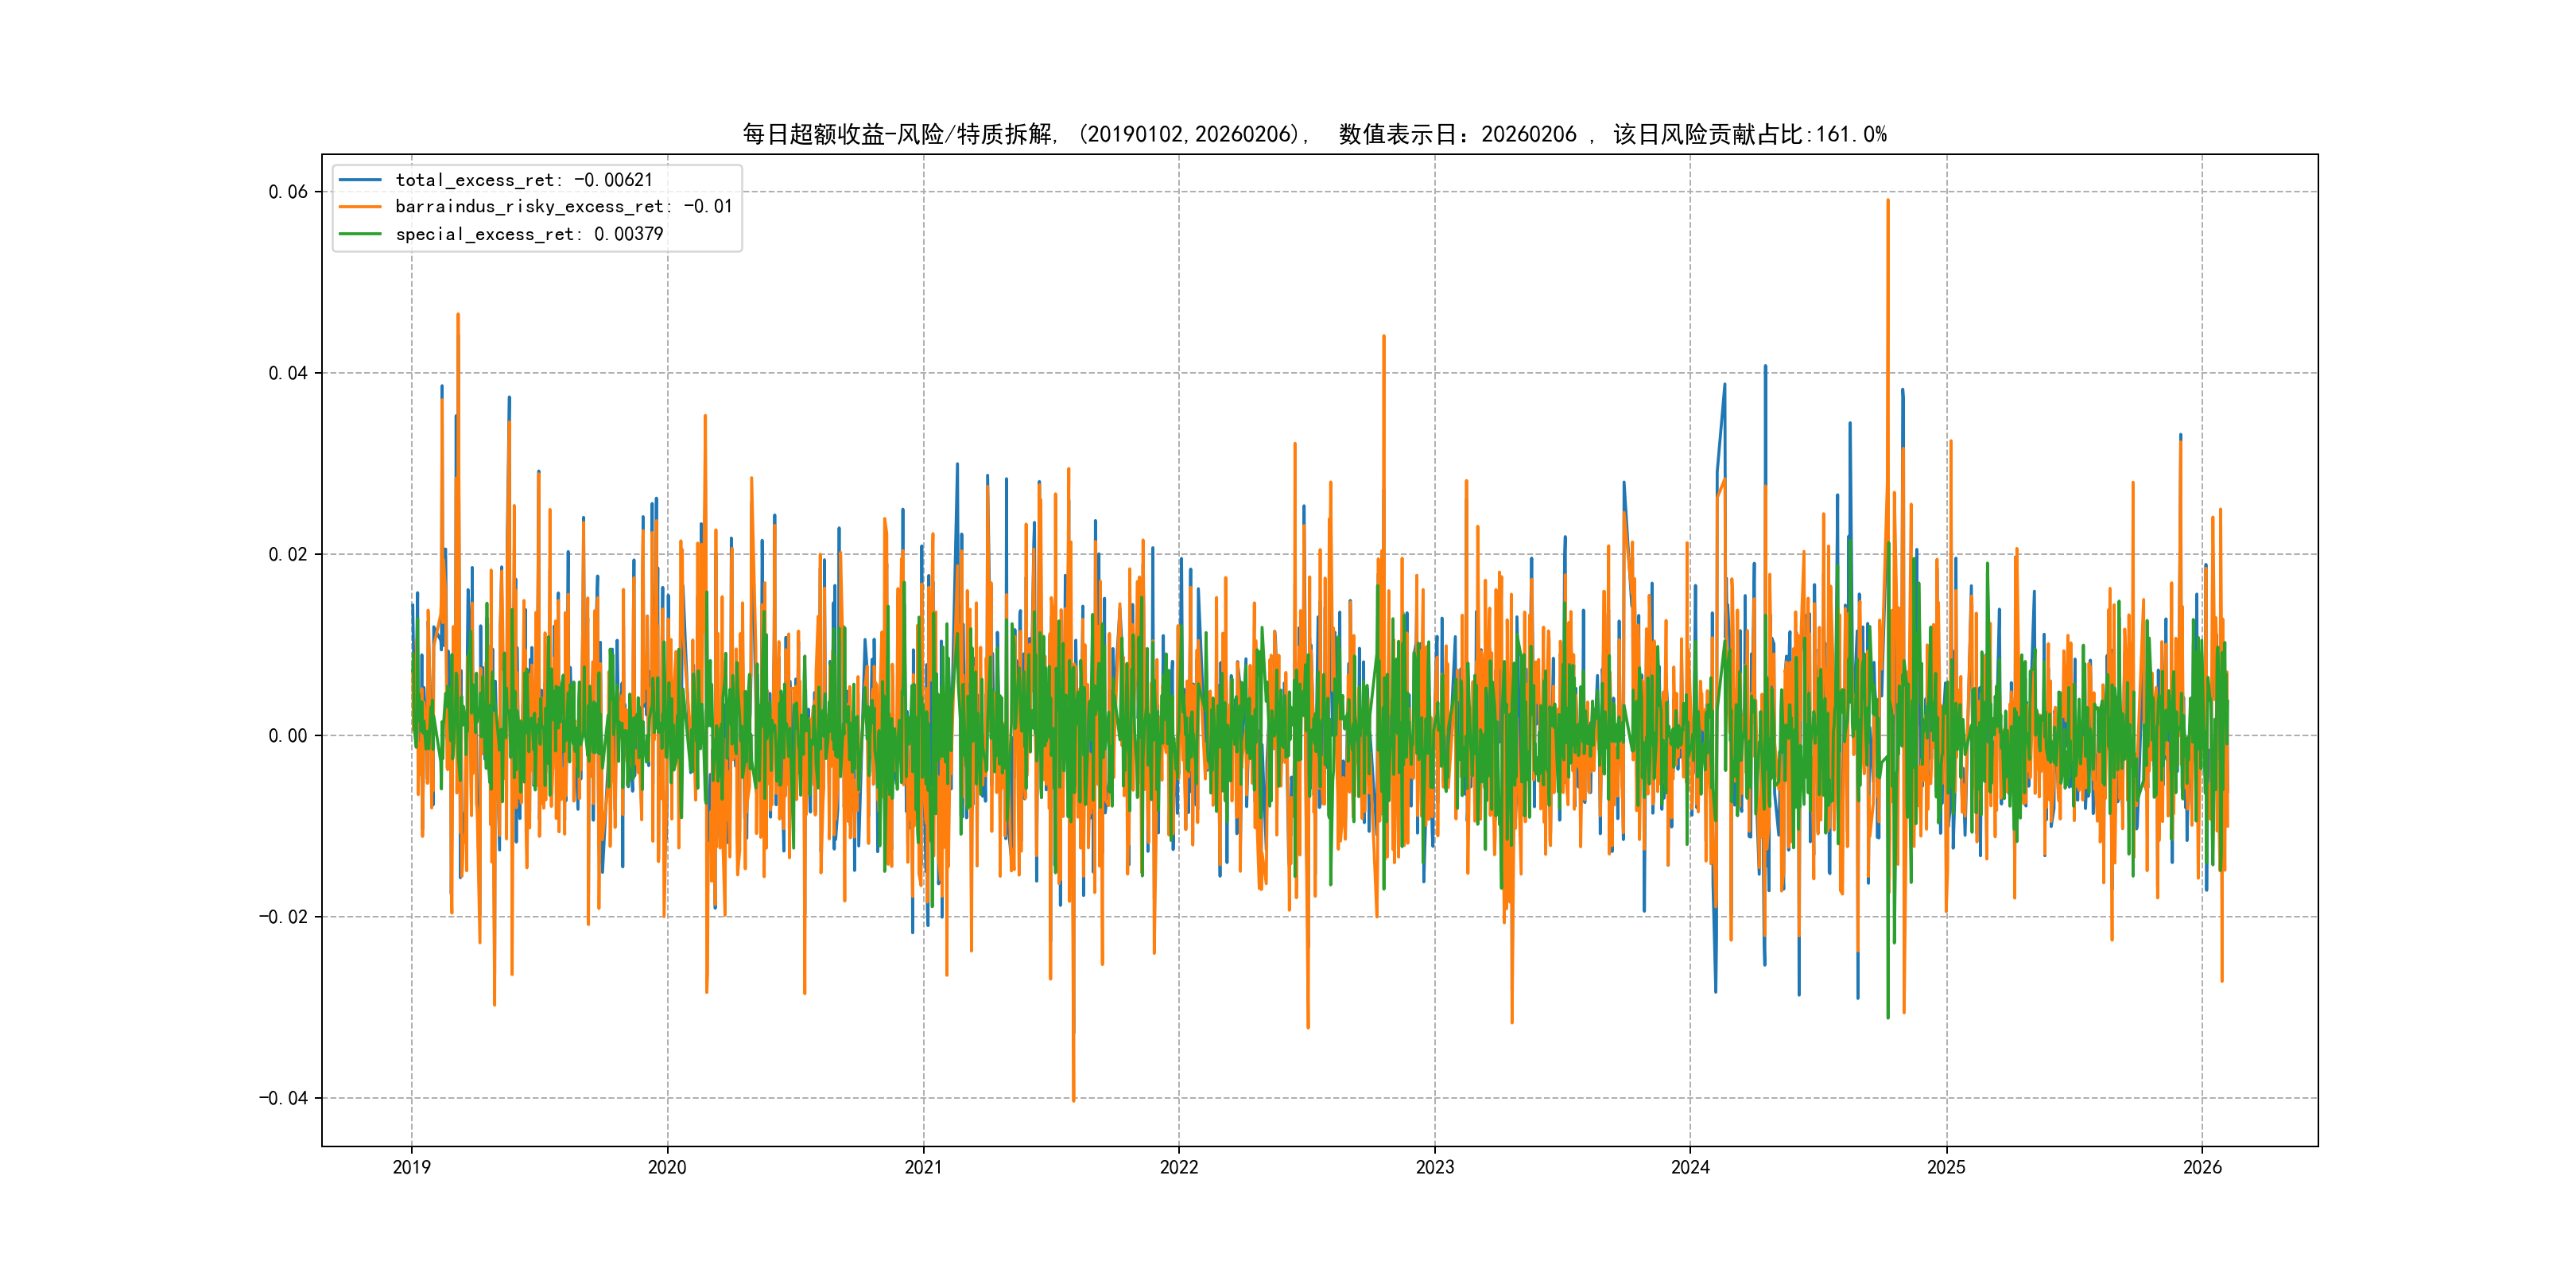The width and height of the screenshot is (2576, 1288).
Task: Click the green special_excess_ret legend line
Action: coord(360,234)
